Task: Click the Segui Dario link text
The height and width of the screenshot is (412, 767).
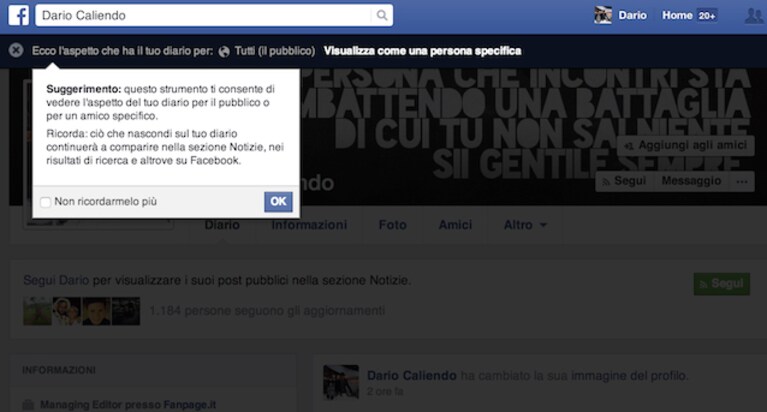Action: point(56,280)
